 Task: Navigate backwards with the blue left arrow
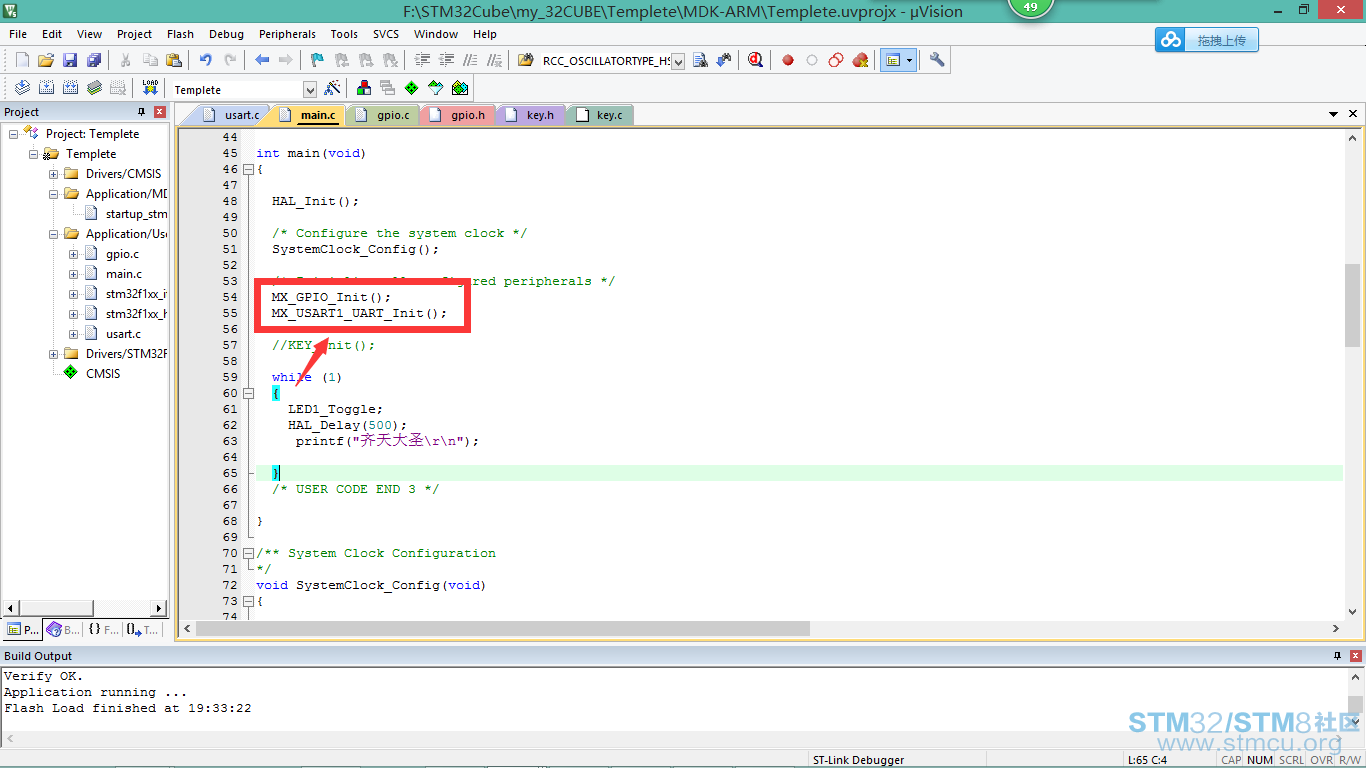pos(262,60)
